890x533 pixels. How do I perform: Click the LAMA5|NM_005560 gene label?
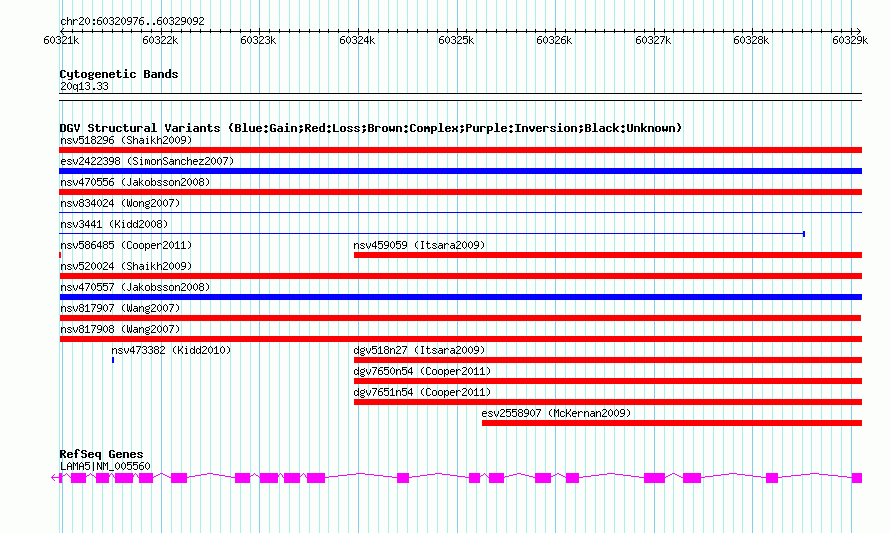105,467
